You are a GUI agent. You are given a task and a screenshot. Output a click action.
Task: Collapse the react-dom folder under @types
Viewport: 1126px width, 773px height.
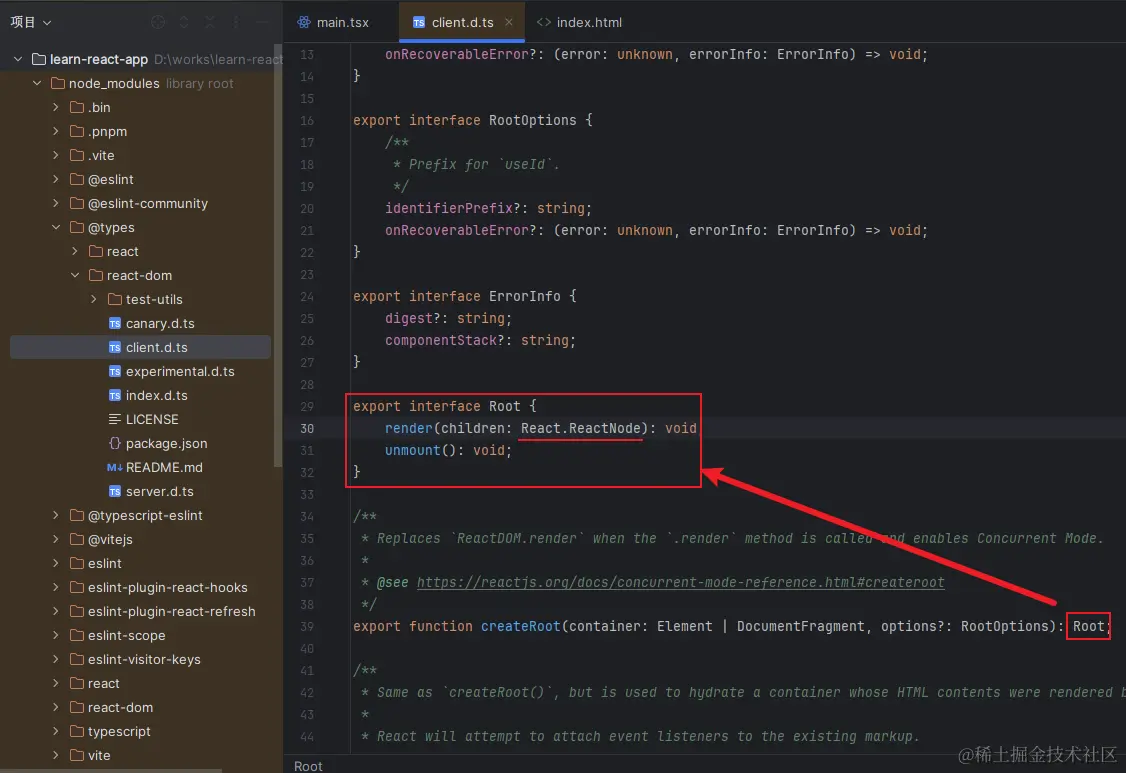75,275
